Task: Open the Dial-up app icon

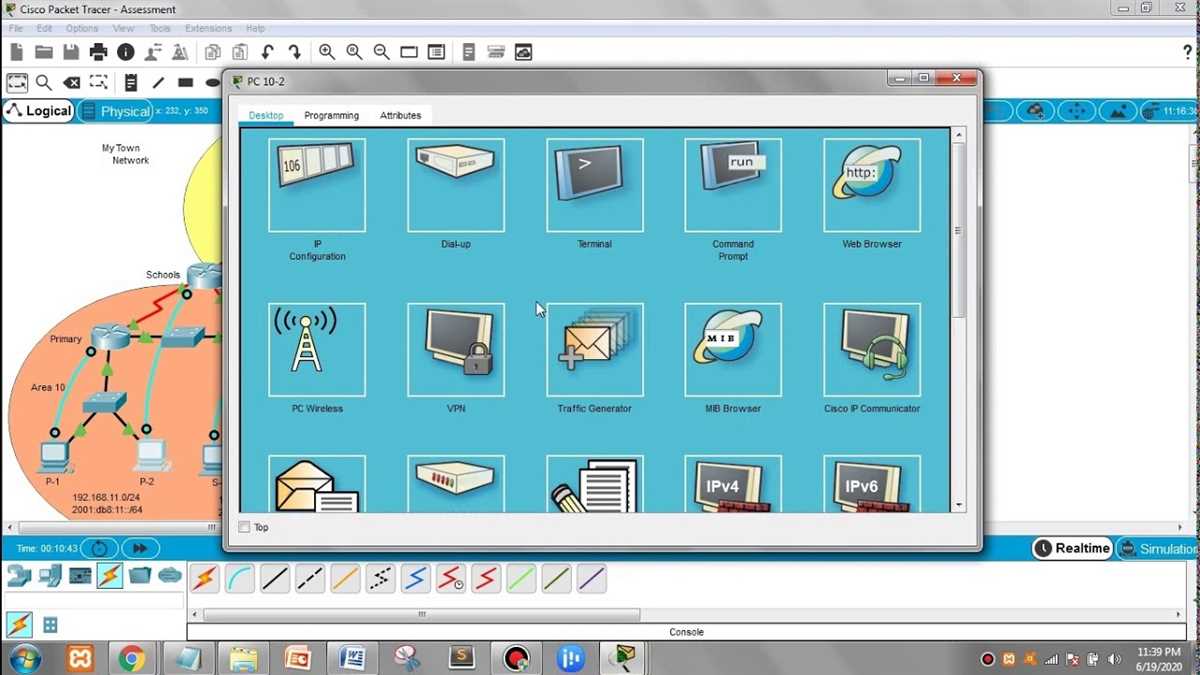Action: [x=456, y=185]
